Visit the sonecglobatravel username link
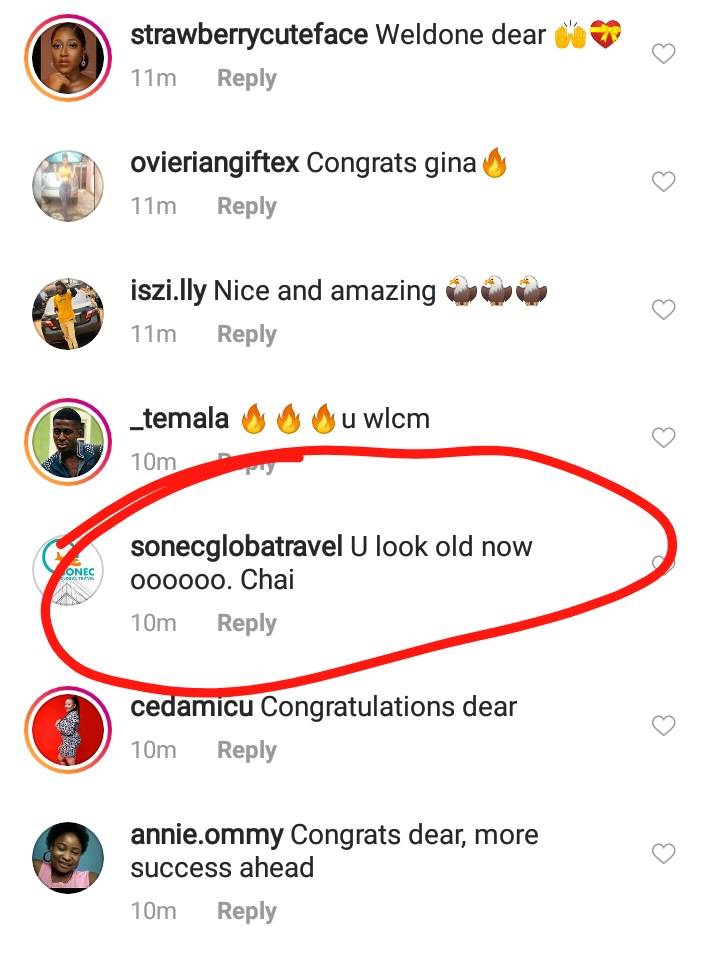Image resolution: width=720 pixels, height=958 pixels. coord(236,547)
